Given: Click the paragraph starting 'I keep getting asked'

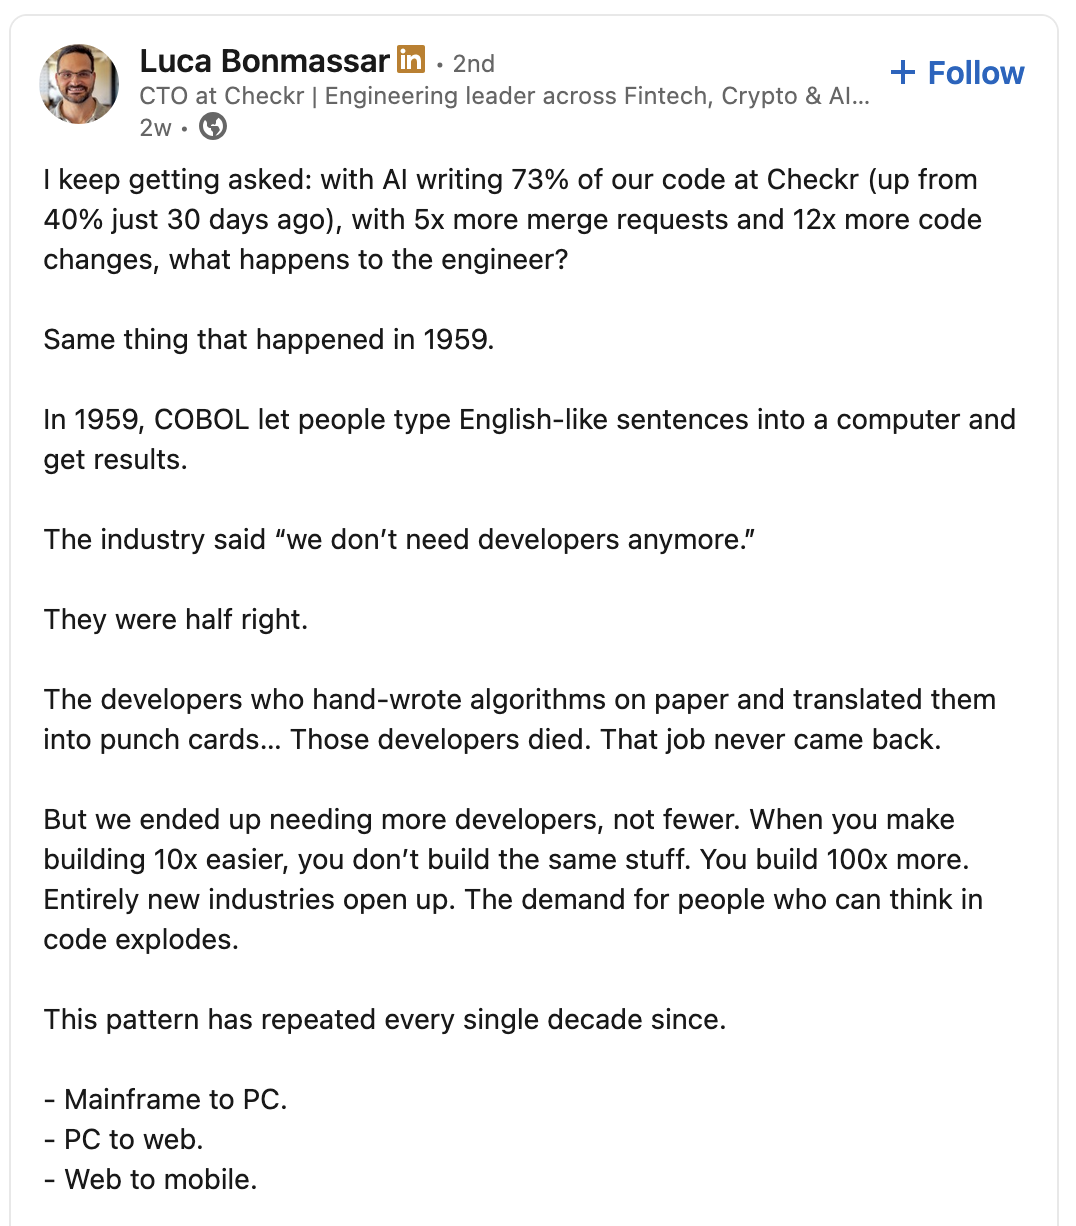Looking at the screenshot, I should (512, 219).
